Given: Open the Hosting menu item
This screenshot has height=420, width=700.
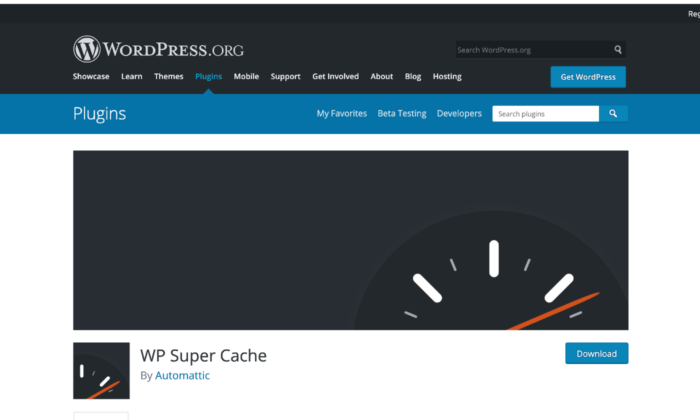Looking at the screenshot, I should [447, 76].
